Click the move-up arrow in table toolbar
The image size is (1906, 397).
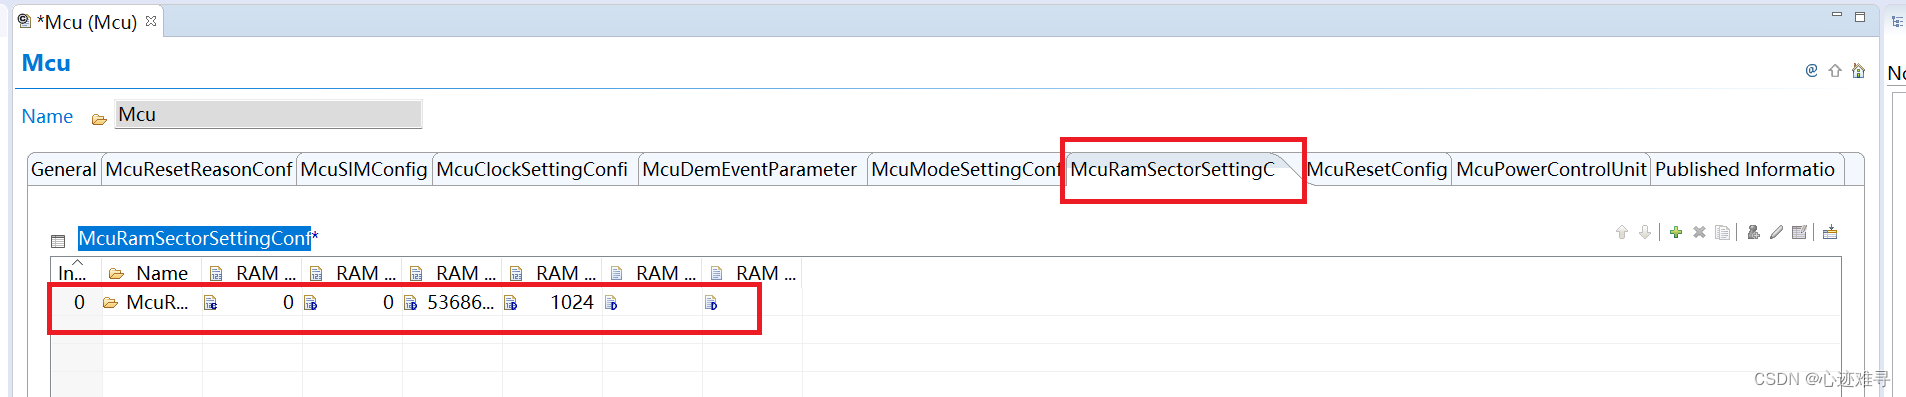[1622, 232]
